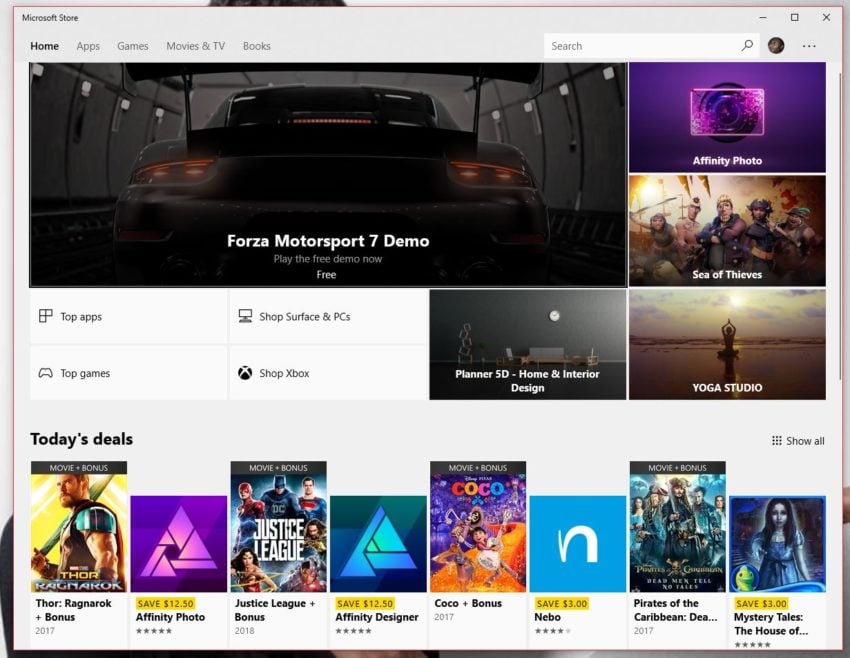Screen dimensions: 850x658
Task: Click the Top games controller icon
Action: point(46,373)
